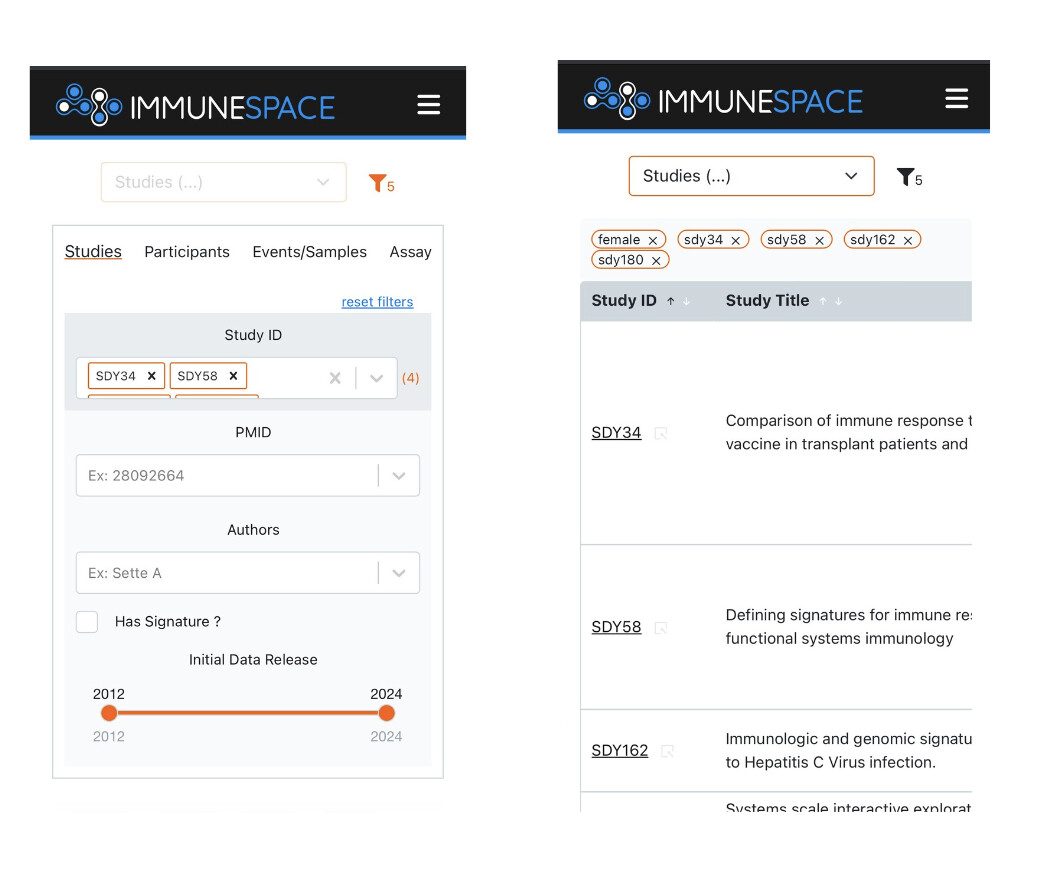The image size is (1058, 874).
Task: Open SDY34 study link
Action: tap(616, 433)
